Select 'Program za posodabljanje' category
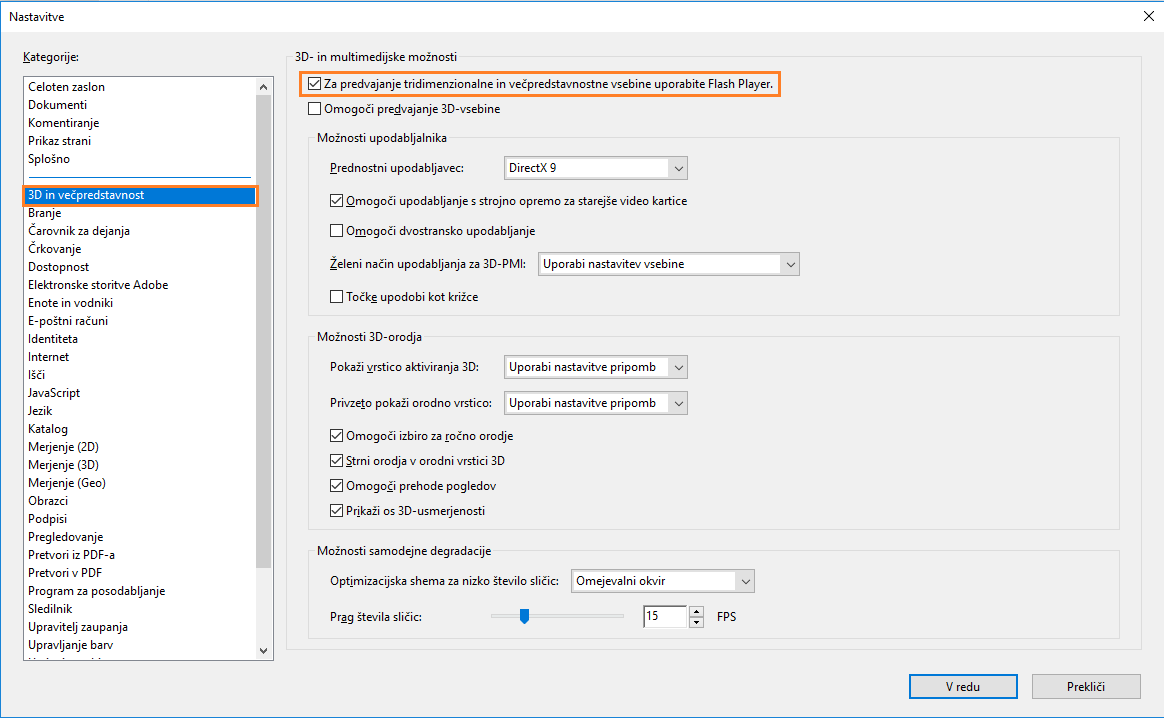 pos(140,591)
